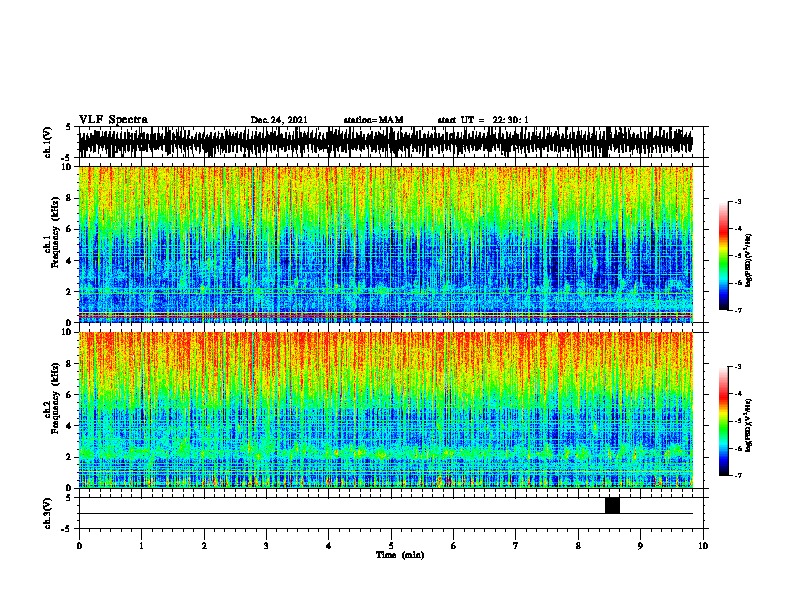The image size is (792, 612).
Task: Click the "start UT = 22:30:1" text
Action: pos(483,120)
